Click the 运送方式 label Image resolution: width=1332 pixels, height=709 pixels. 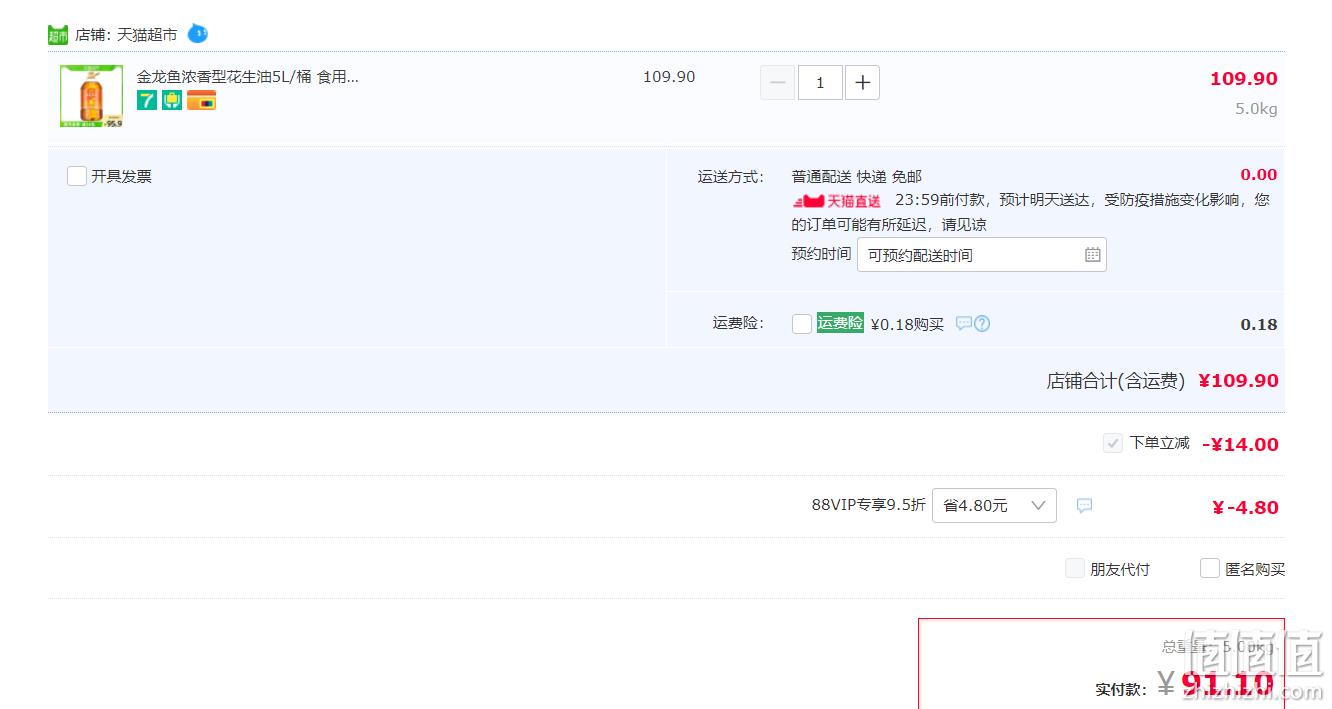[x=730, y=177]
